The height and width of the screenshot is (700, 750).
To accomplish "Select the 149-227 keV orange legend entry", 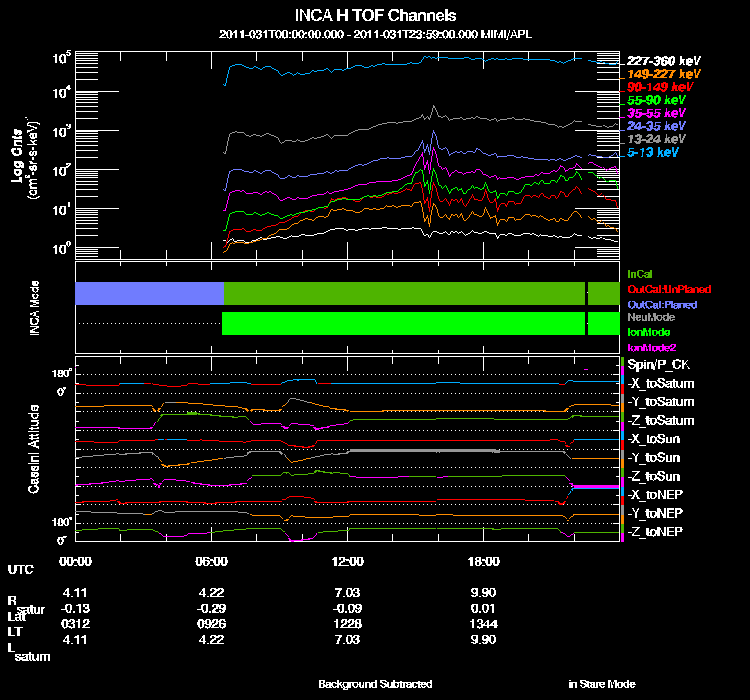I will click(x=663, y=74).
